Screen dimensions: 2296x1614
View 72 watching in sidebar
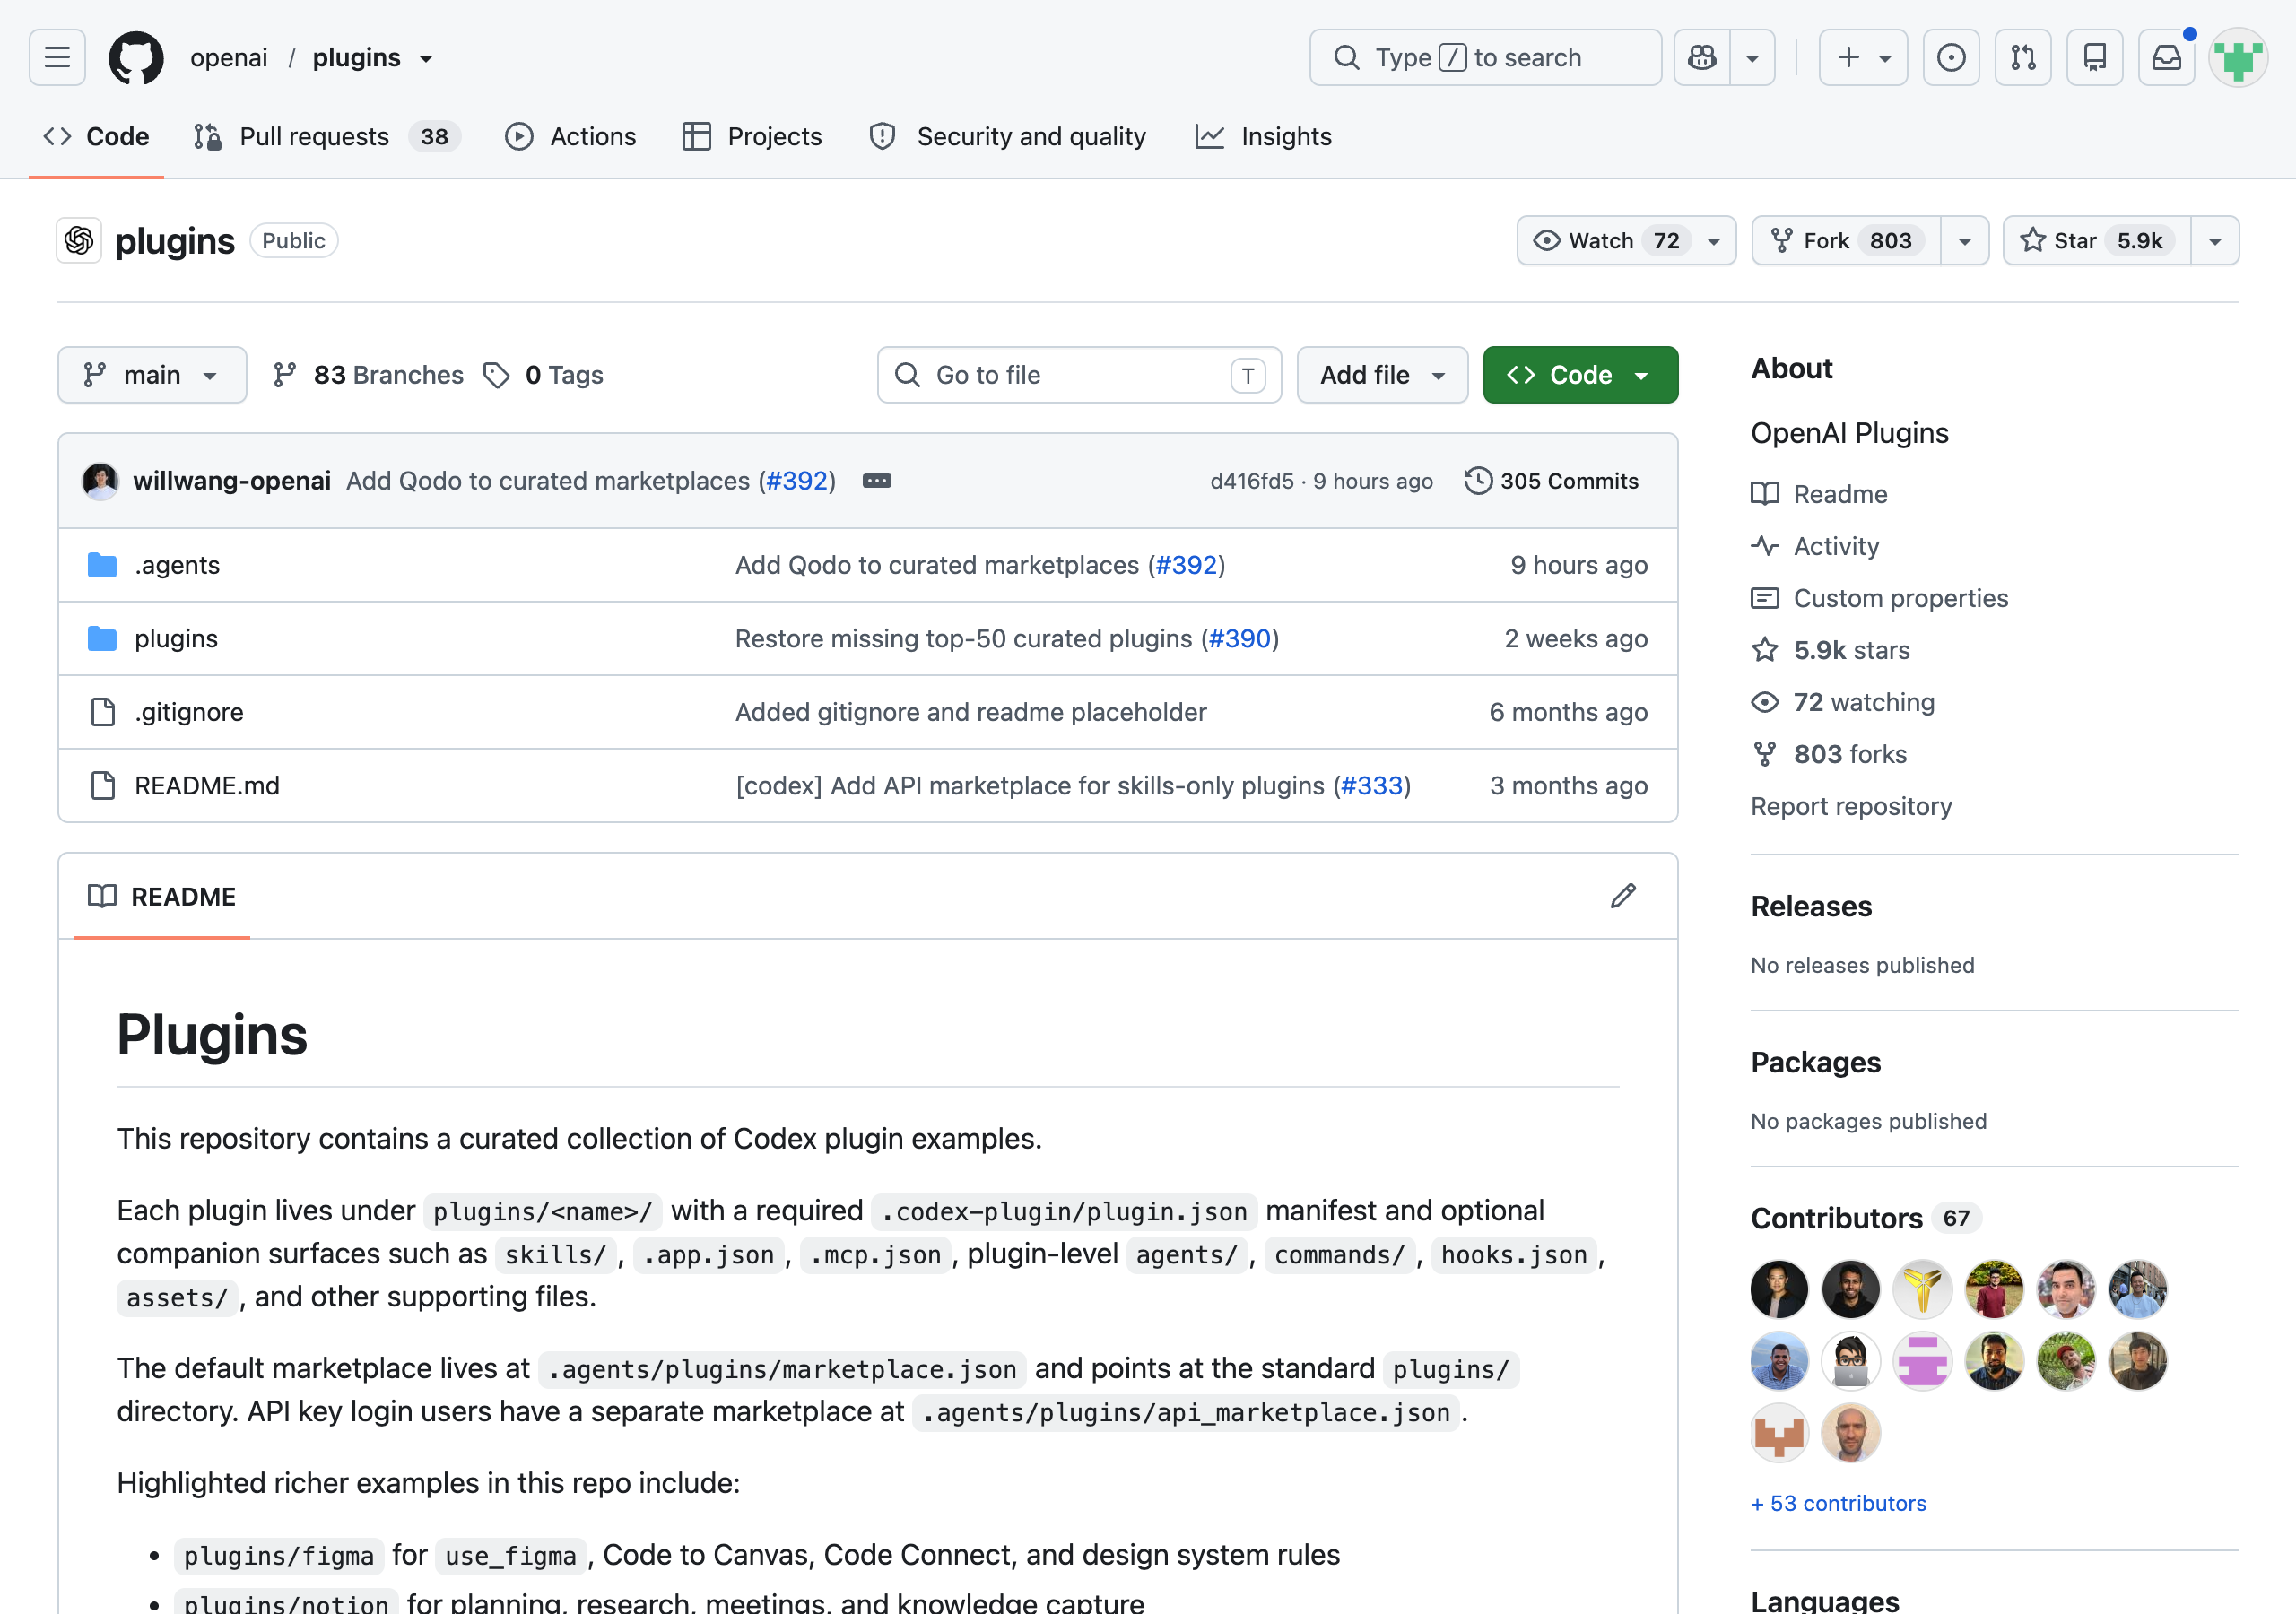pyautogui.click(x=1843, y=702)
